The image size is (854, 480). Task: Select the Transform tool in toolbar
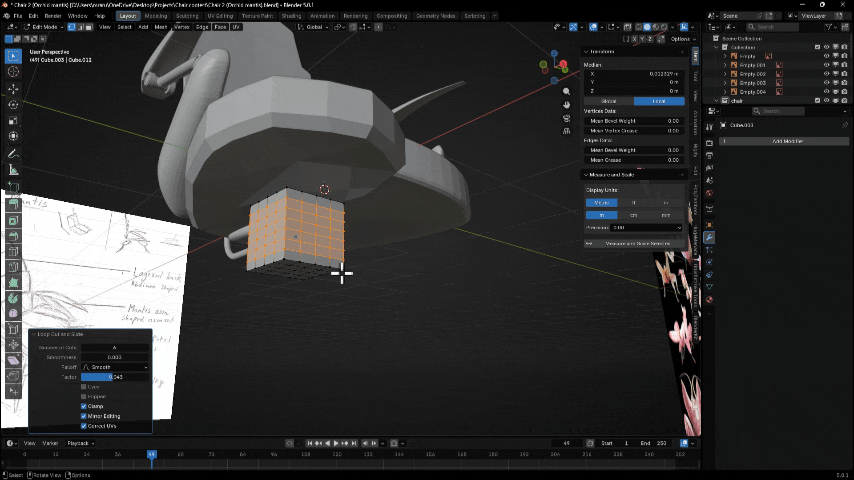(x=14, y=136)
